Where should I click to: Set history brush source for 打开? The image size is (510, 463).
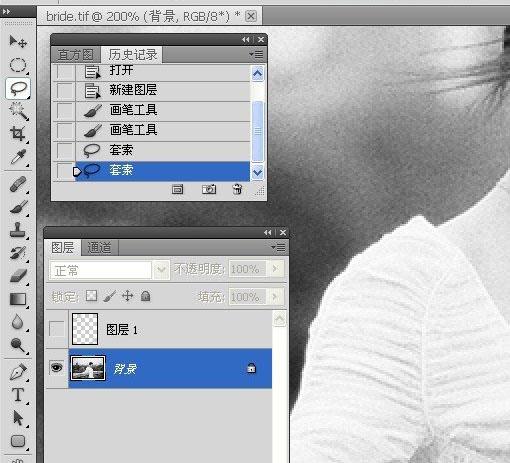click(x=64, y=71)
